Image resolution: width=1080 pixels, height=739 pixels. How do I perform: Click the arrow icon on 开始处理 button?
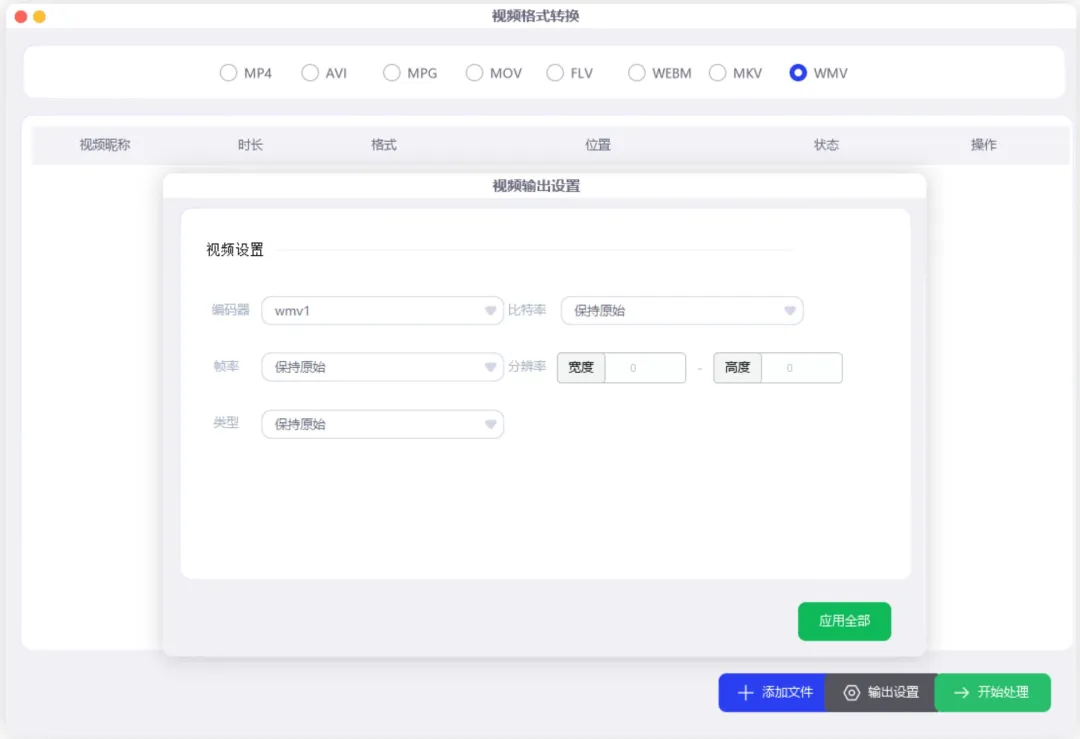click(961, 692)
